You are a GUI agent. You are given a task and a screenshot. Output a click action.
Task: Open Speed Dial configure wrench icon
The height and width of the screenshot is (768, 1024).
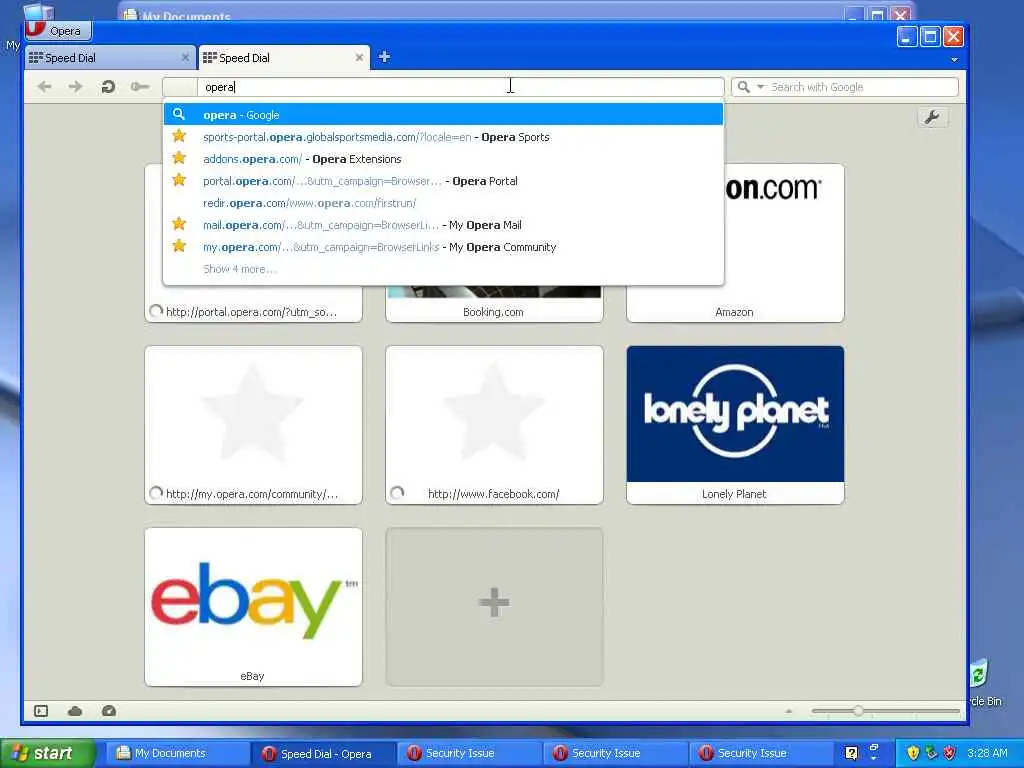pyautogui.click(x=932, y=118)
